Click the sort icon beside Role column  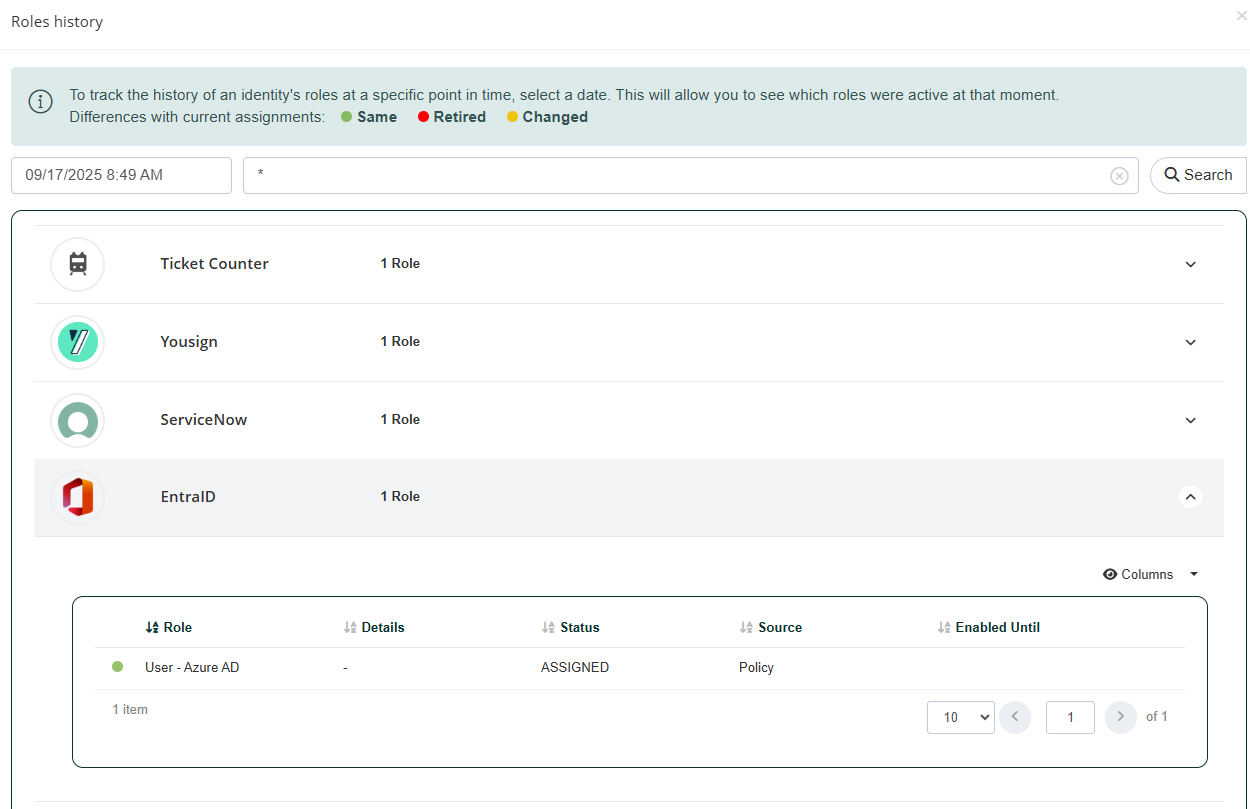click(x=152, y=628)
